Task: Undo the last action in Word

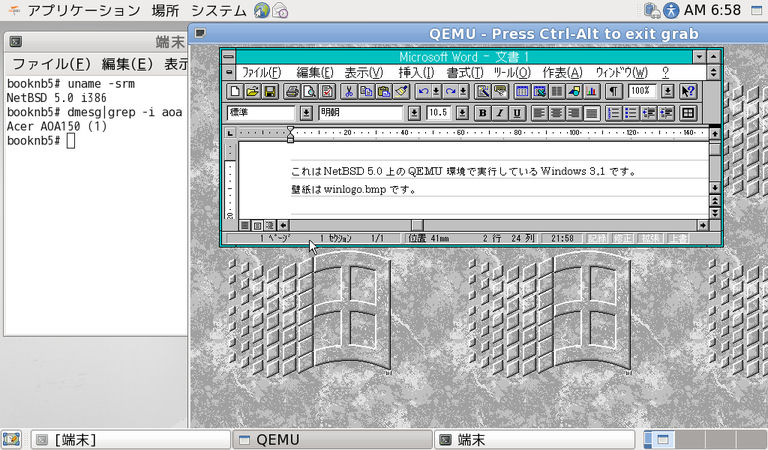Action: (x=423, y=91)
